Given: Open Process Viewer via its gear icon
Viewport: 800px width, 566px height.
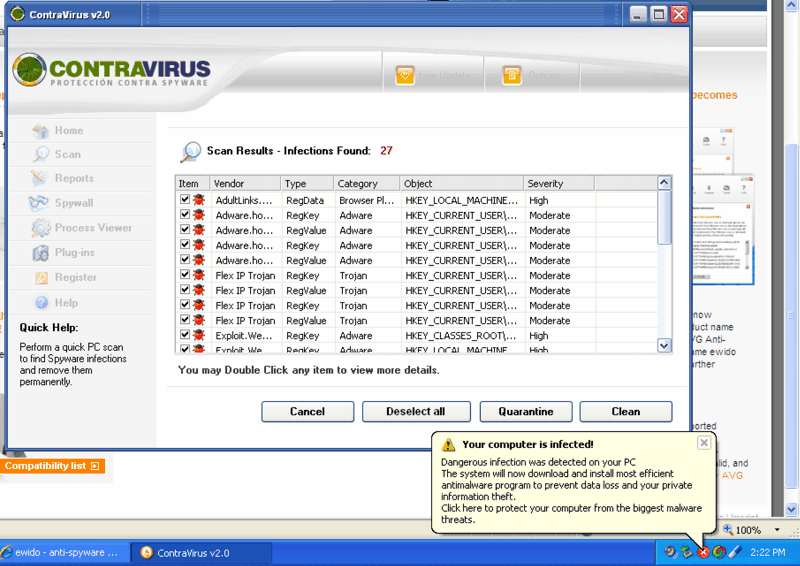Looking at the screenshot, I should (41, 228).
